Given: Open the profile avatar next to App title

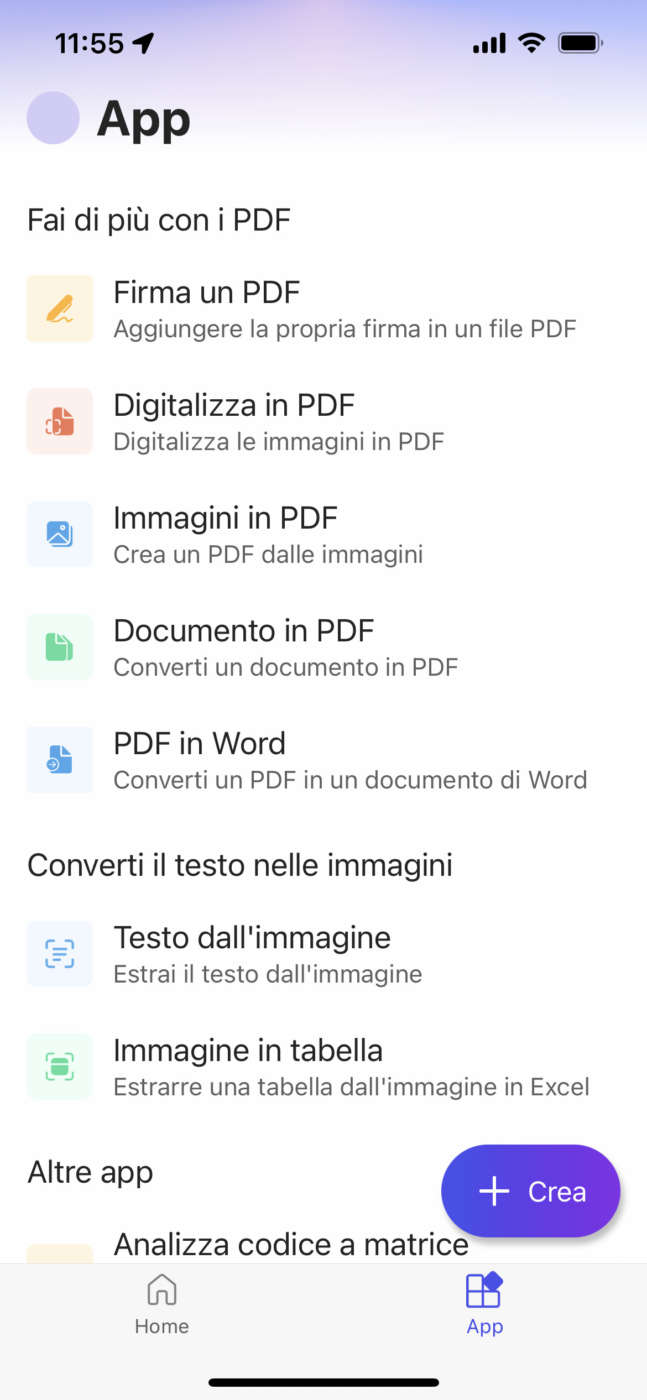Looking at the screenshot, I should [x=53, y=118].
